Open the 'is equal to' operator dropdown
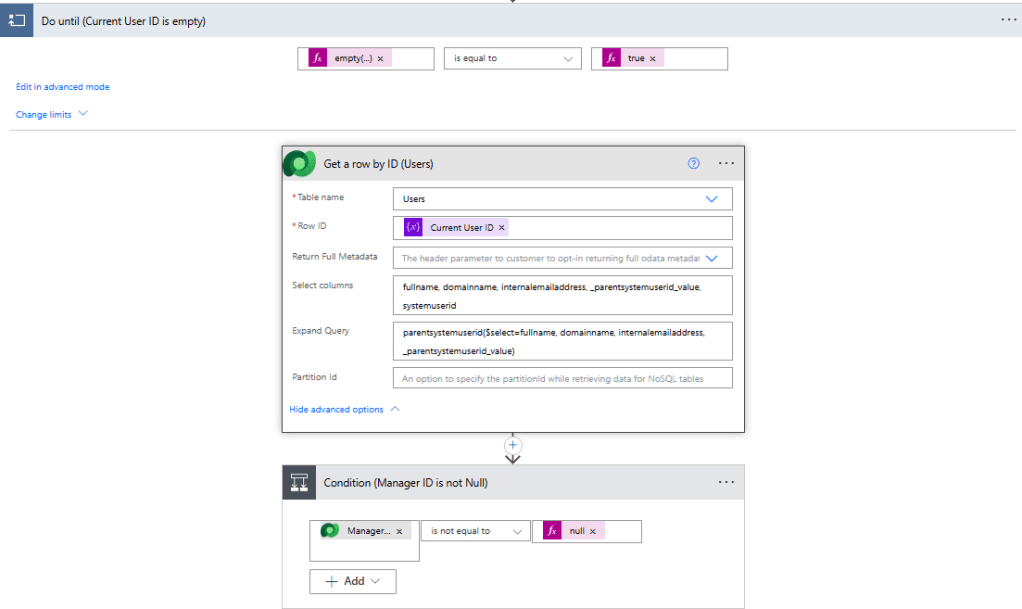 pyautogui.click(x=513, y=59)
